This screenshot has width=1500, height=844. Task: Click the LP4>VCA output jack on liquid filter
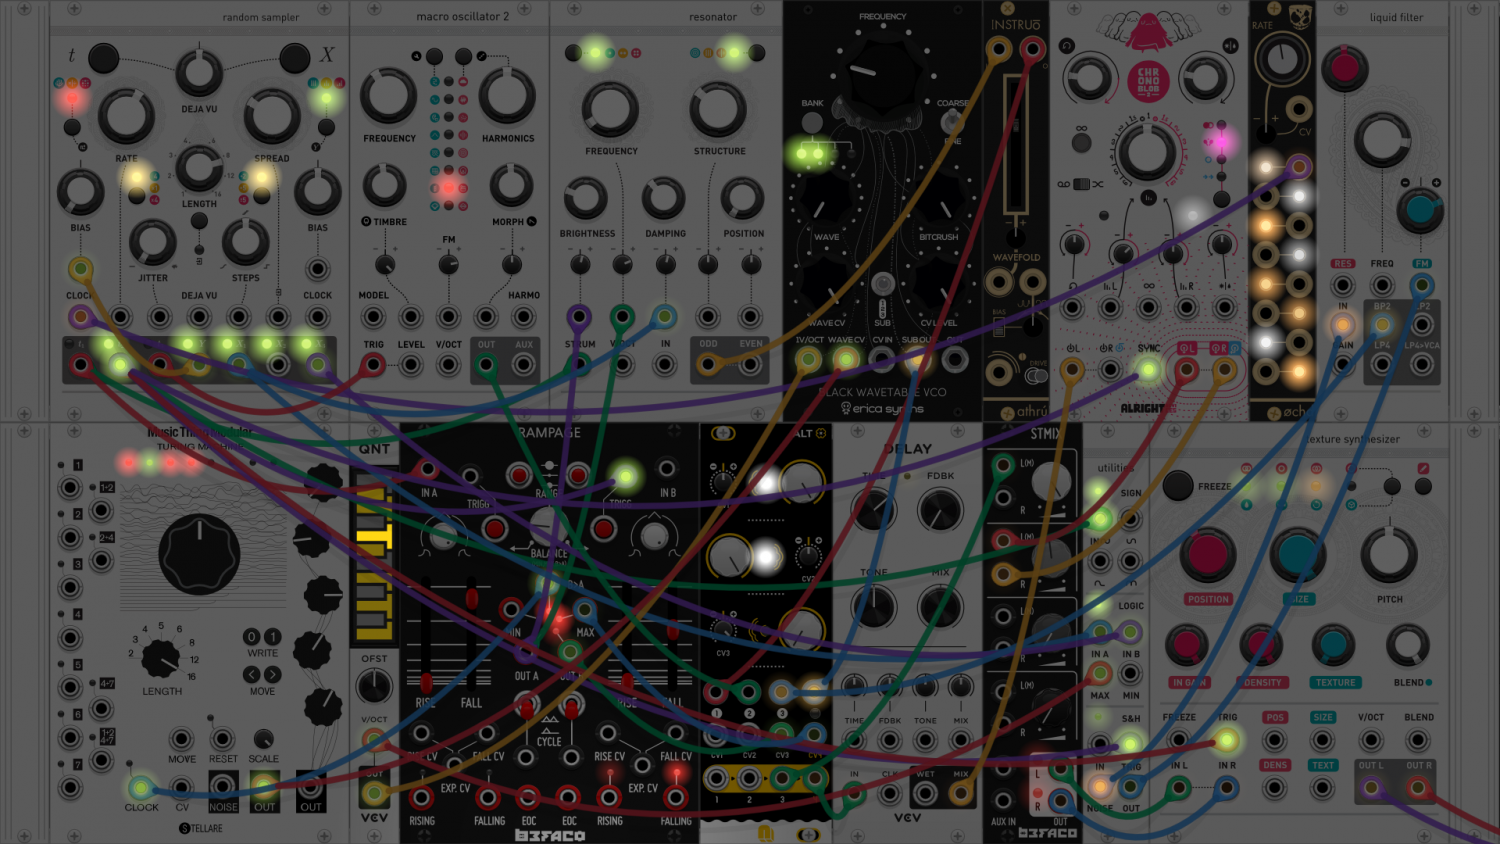point(1421,365)
